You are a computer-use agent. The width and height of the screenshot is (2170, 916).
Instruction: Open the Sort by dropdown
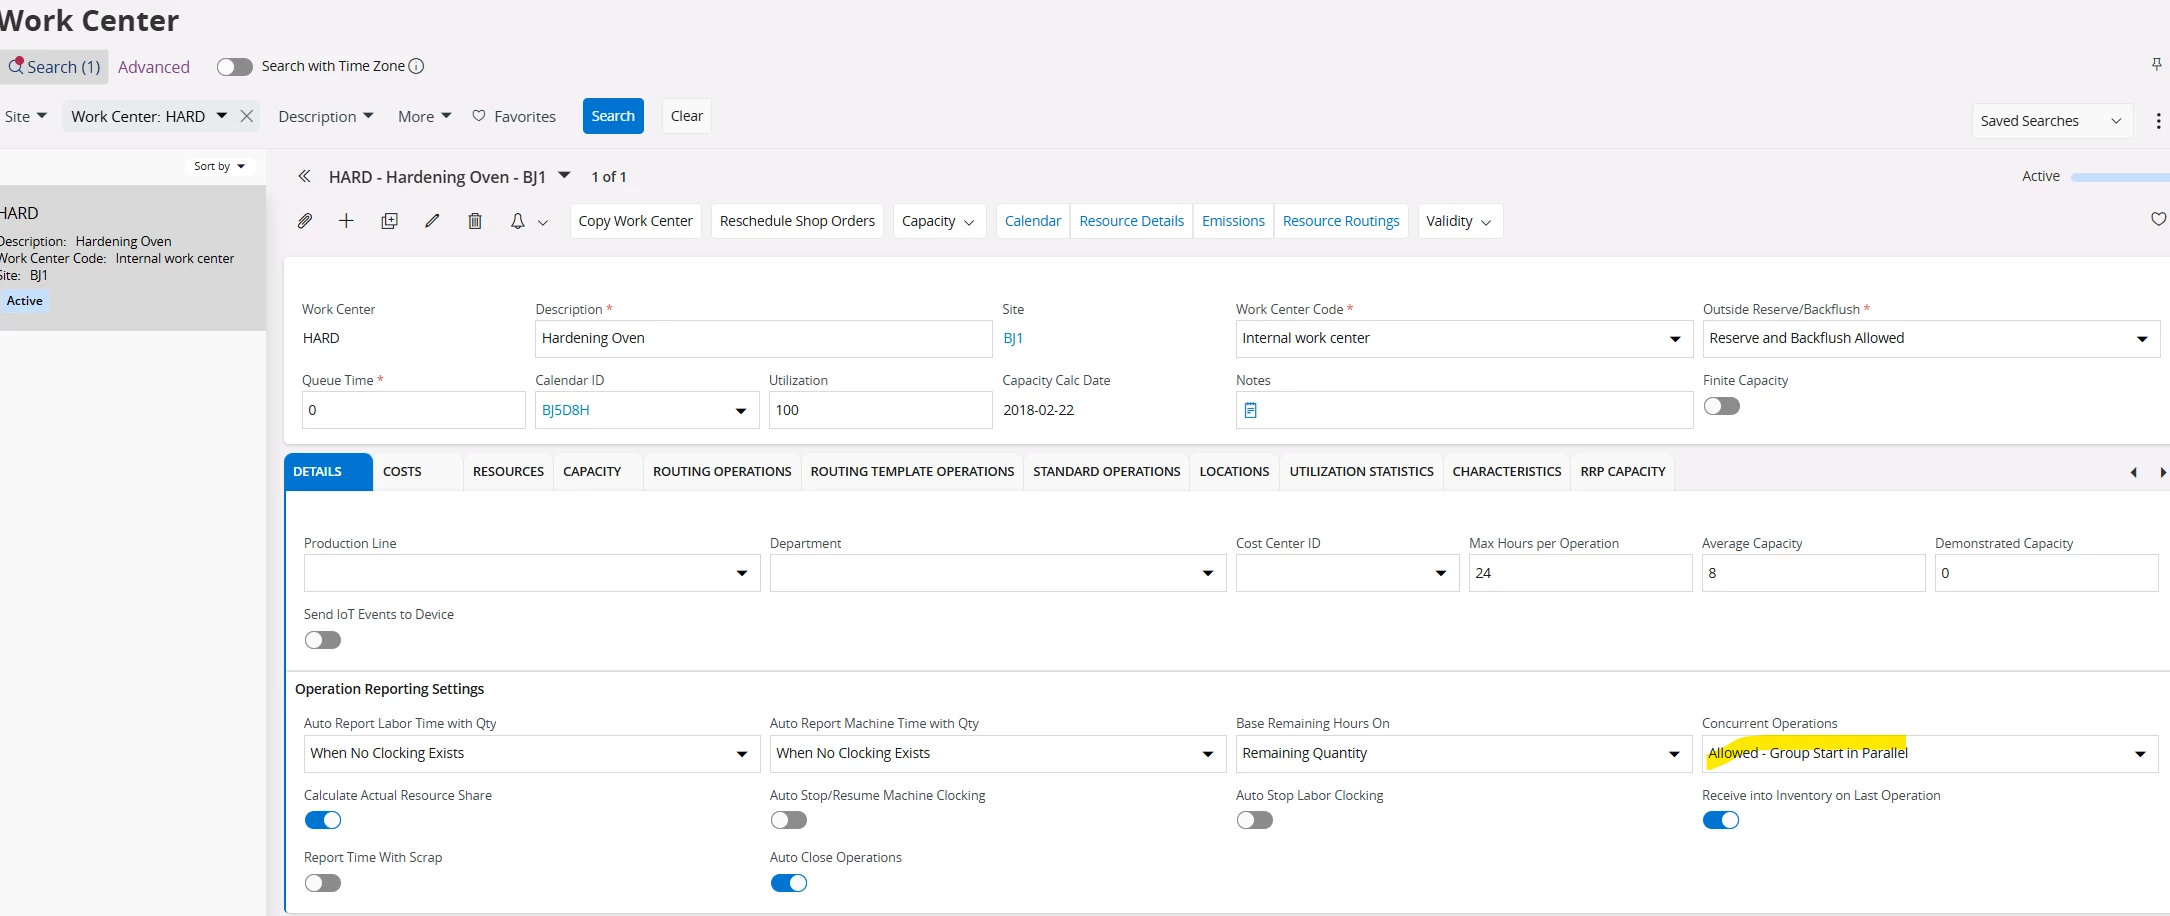pos(220,166)
